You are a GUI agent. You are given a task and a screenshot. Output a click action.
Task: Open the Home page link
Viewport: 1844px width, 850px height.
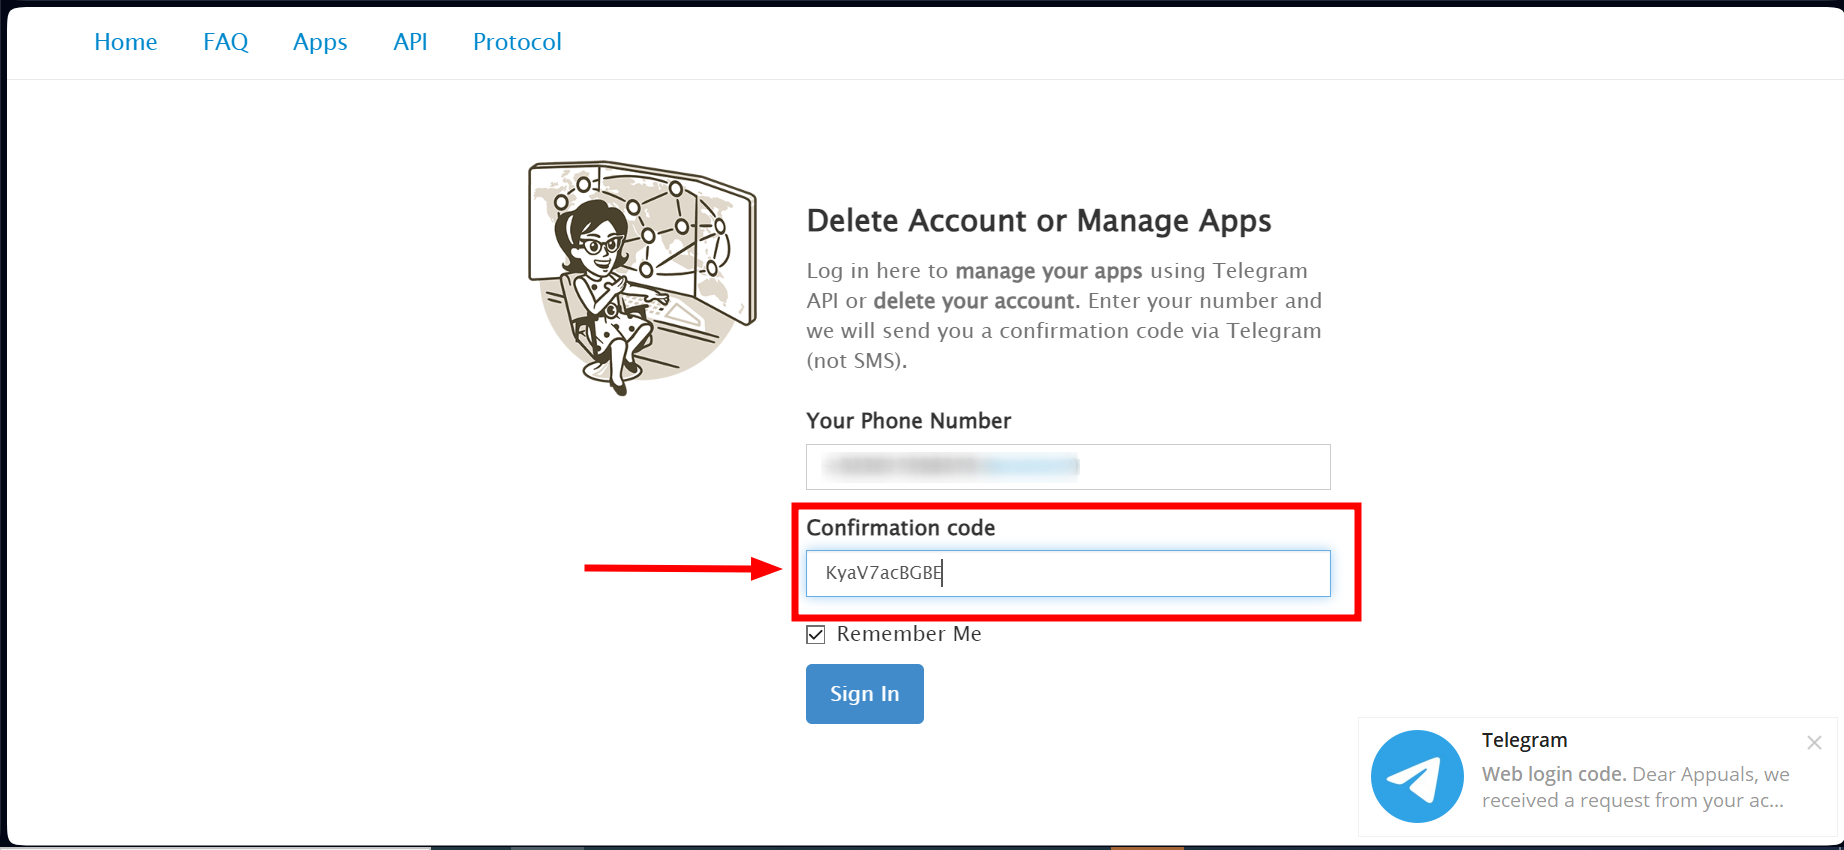[126, 42]
